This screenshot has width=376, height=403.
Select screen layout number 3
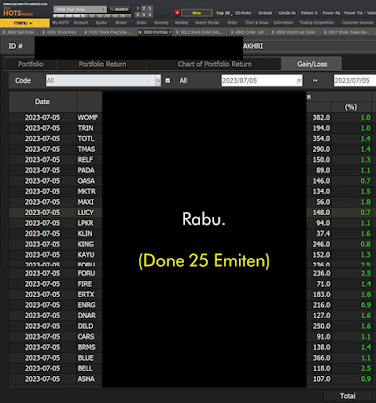pos(150,9)
